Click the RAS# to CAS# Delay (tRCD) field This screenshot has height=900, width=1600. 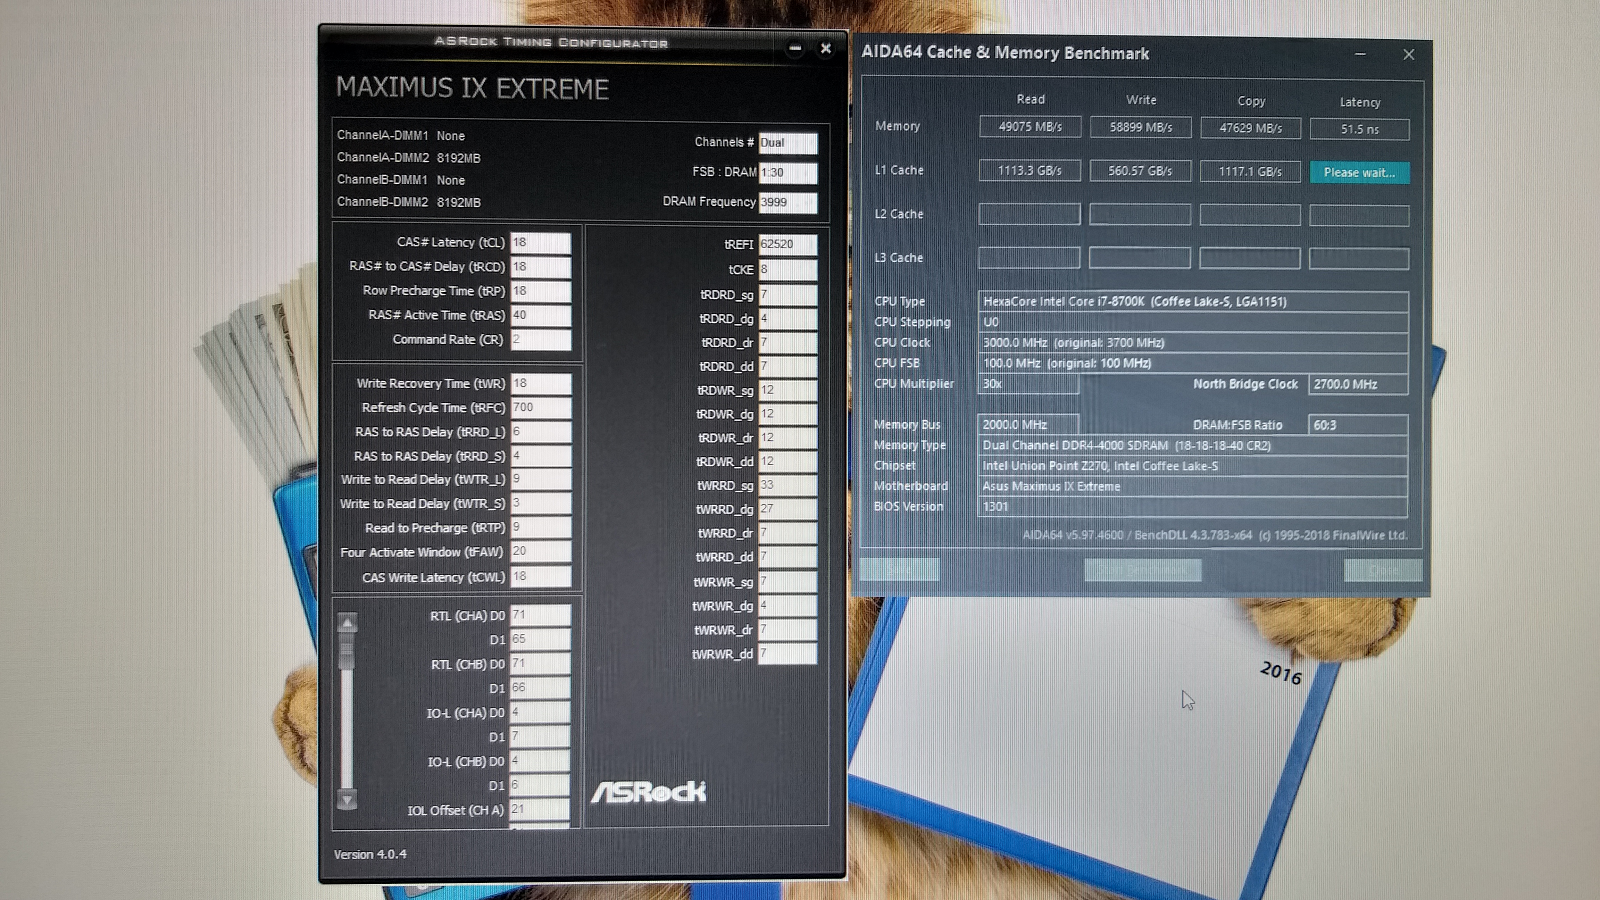pos(540,267)
